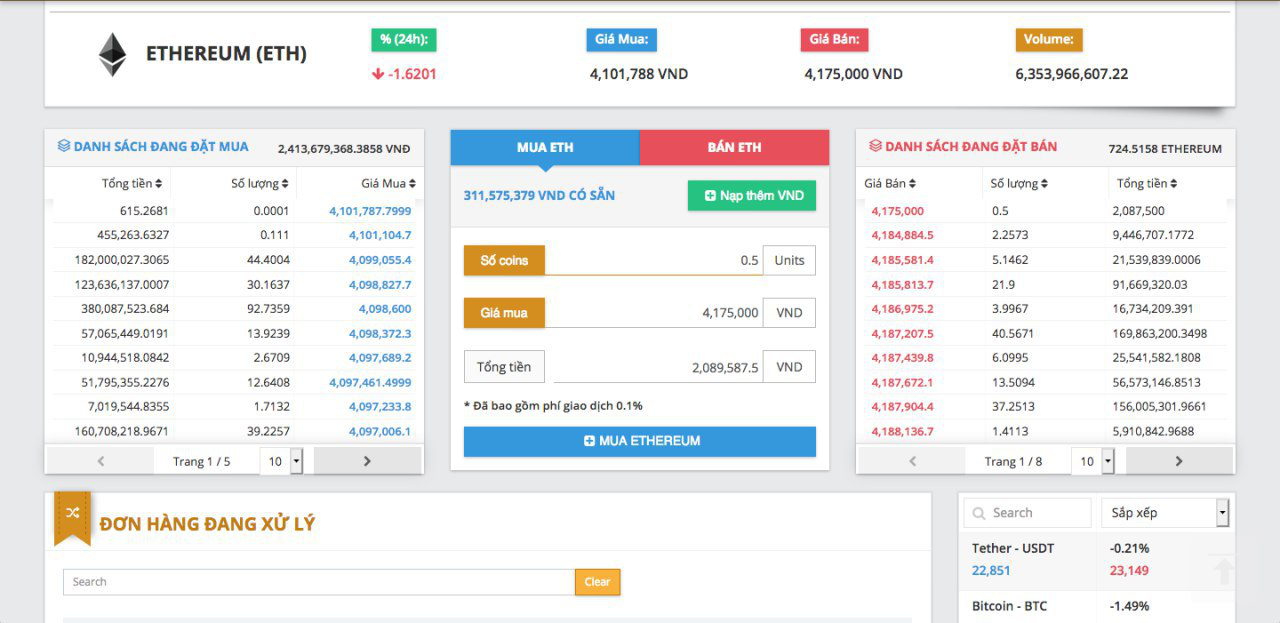Click the Ethereum logo icon
The height and width of the screenshot is (623, 1280).
(112, 55)
